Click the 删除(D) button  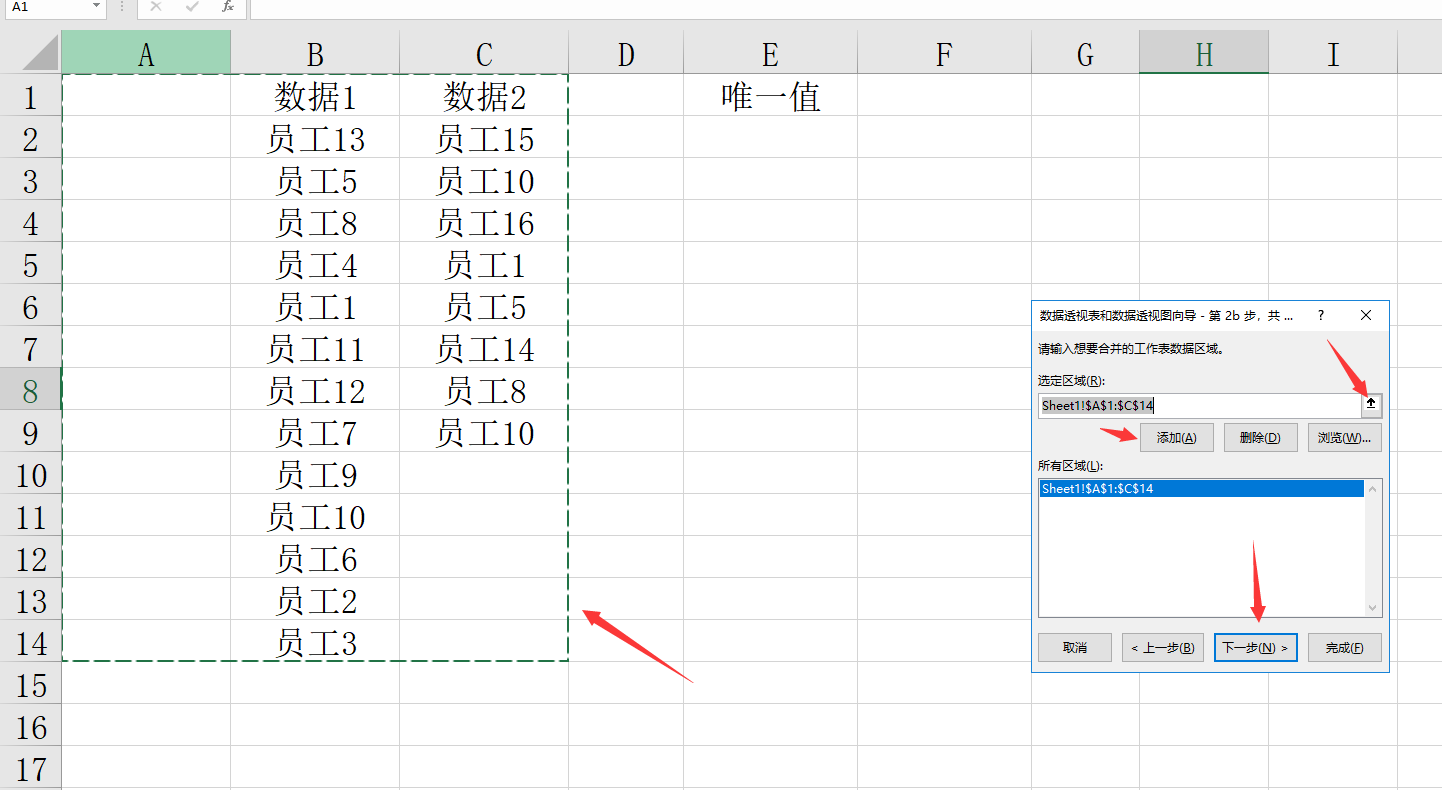coord(1260,438)
